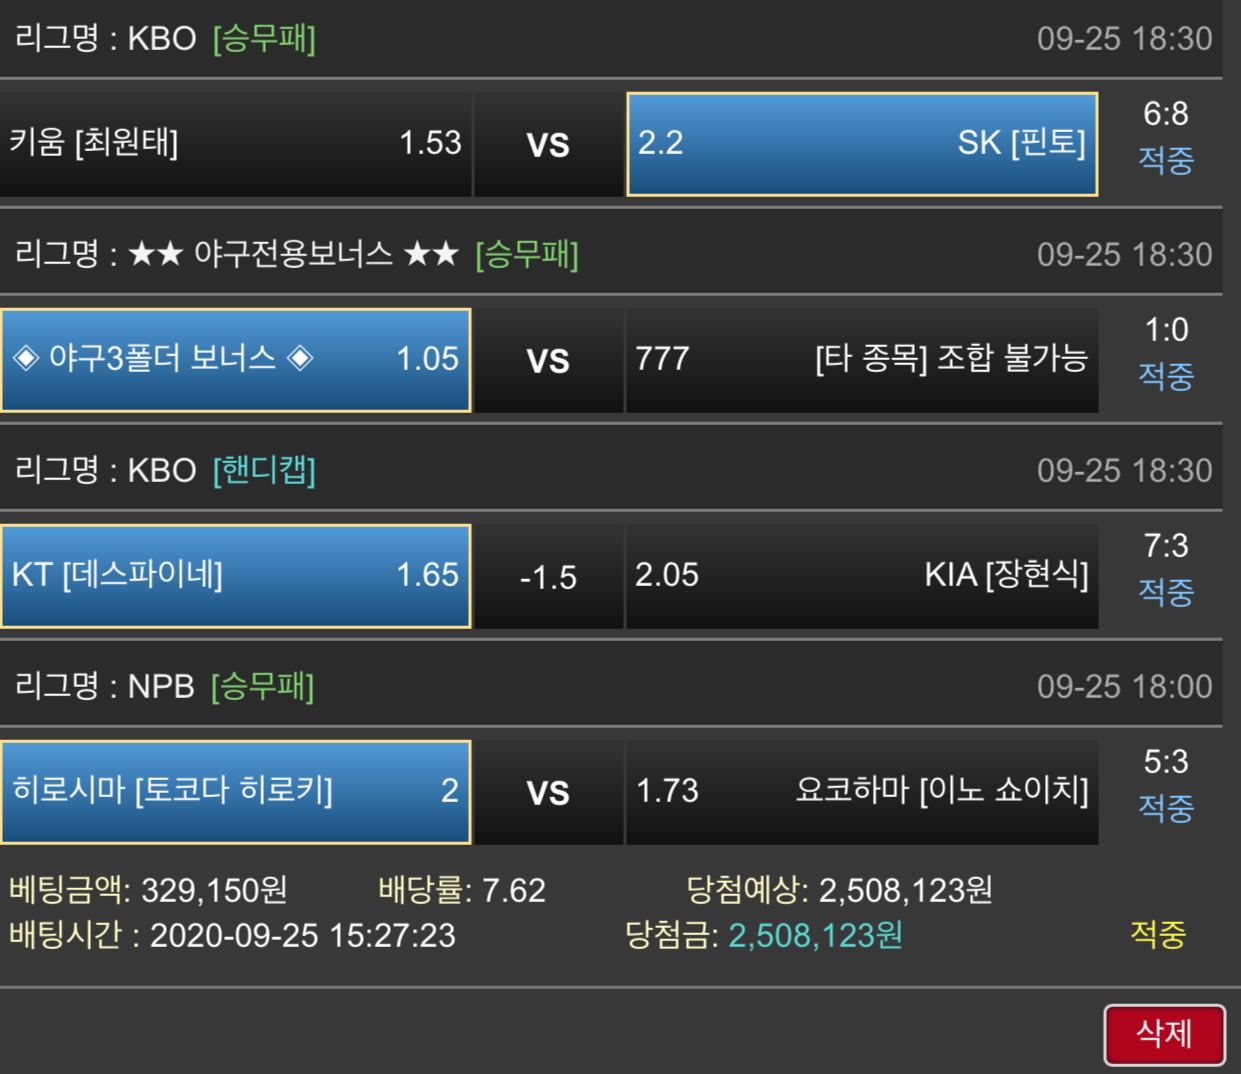1241x1074 pixels.
Task: Select the 키움 [최원태] 1.53 odds cell
Action: tap(235, 144)
